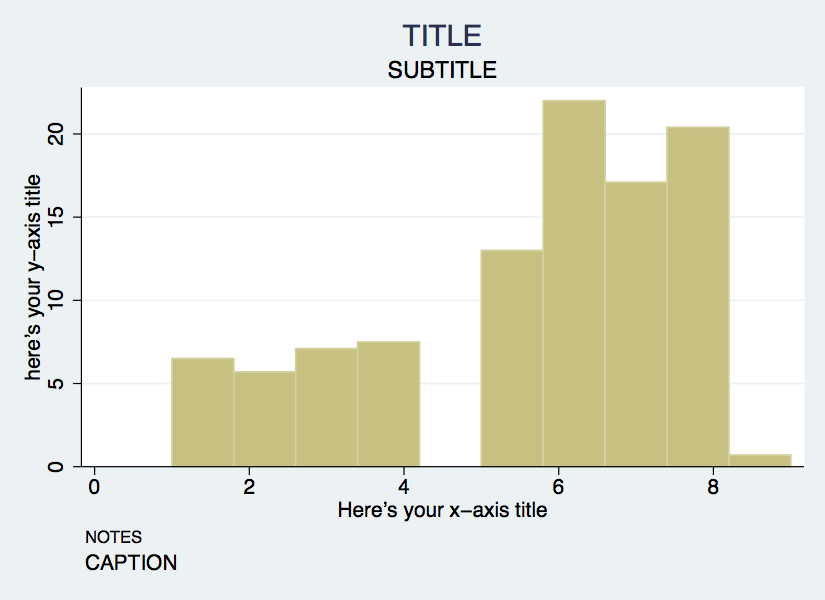
Task: Click the x-axis title text
Action: [442, 510]
